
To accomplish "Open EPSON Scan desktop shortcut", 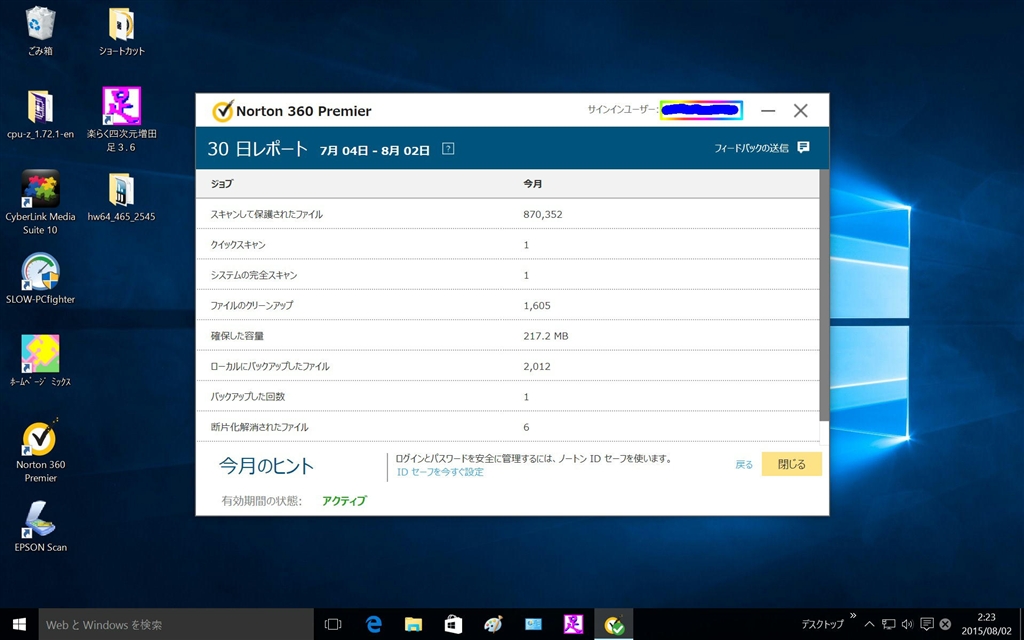I will 40,520.
